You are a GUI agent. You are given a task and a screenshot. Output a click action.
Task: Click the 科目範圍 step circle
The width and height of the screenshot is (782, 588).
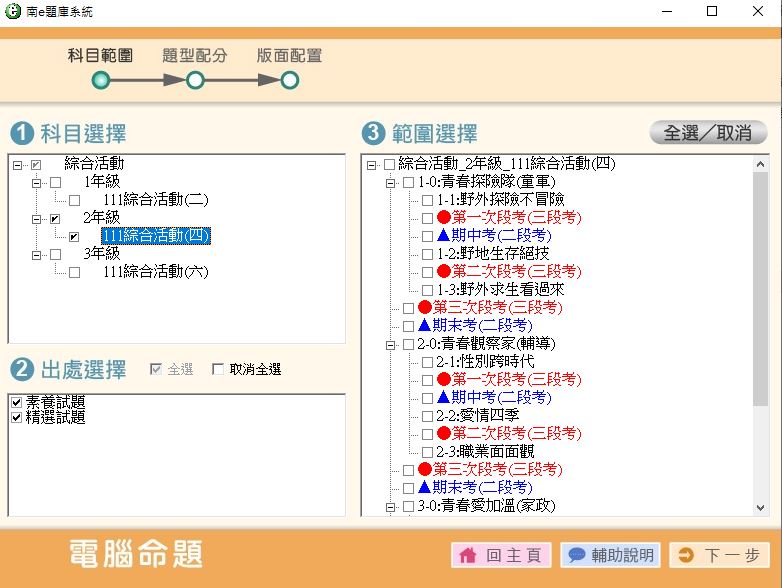pyautogui.click(x=101, y=80)
